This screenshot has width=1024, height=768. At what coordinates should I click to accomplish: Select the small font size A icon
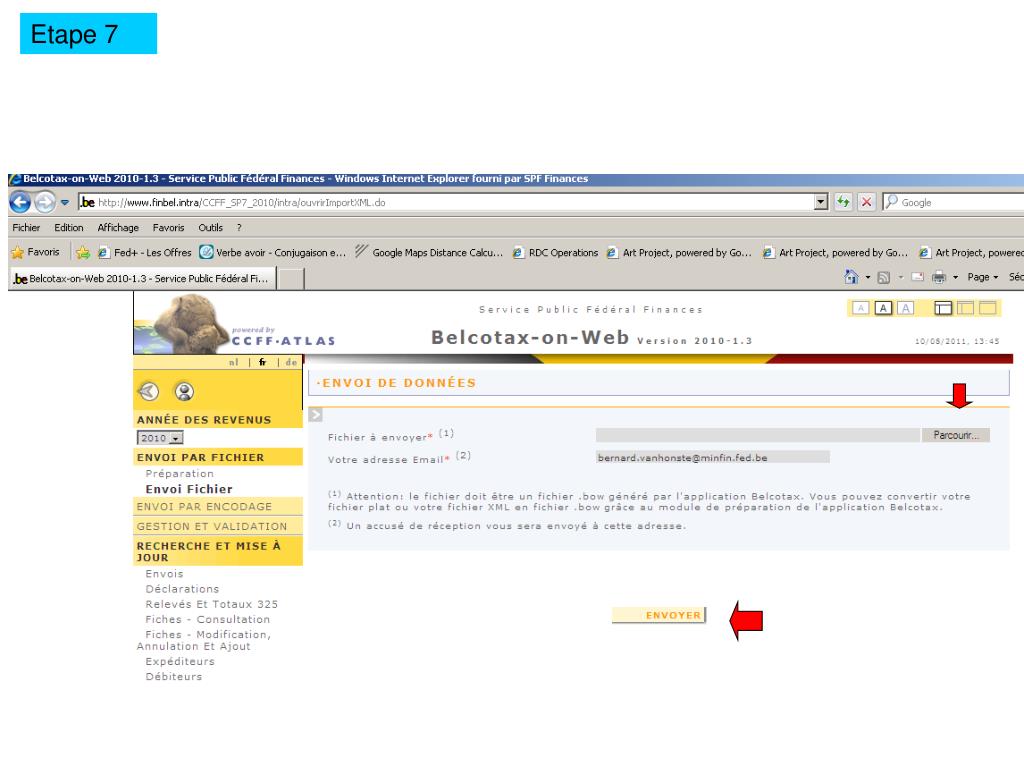tap(861, 308)
